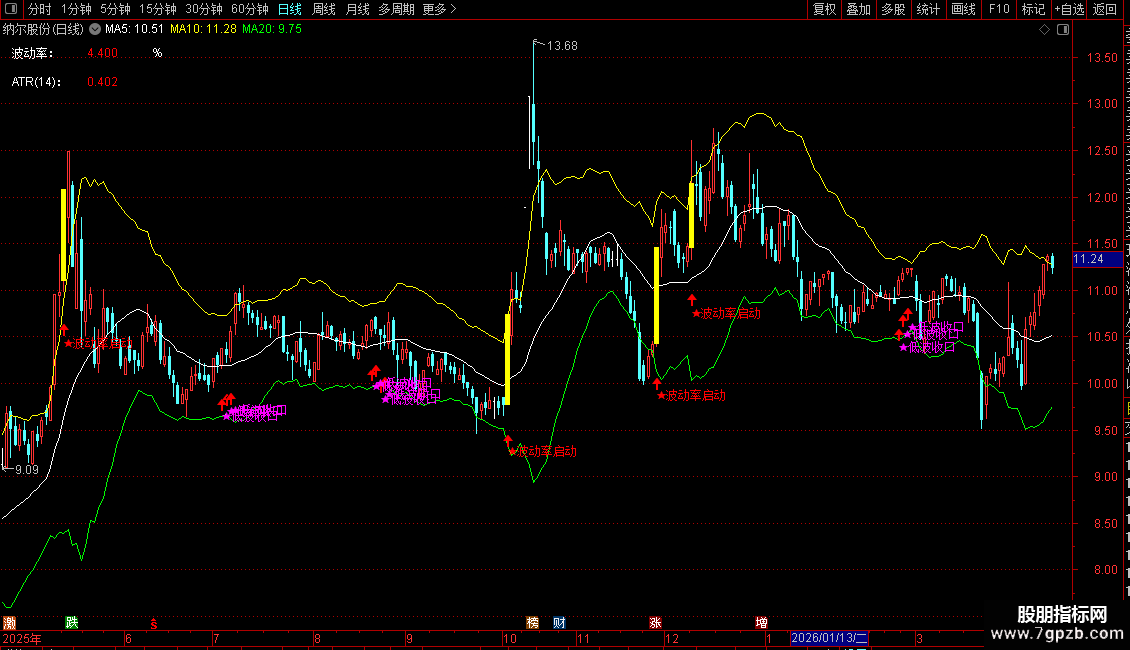The image size is (1130, 650).
Task: Open the 纳尔股份 indicator dropdown arrow
Action: click(x=95, y=30)
